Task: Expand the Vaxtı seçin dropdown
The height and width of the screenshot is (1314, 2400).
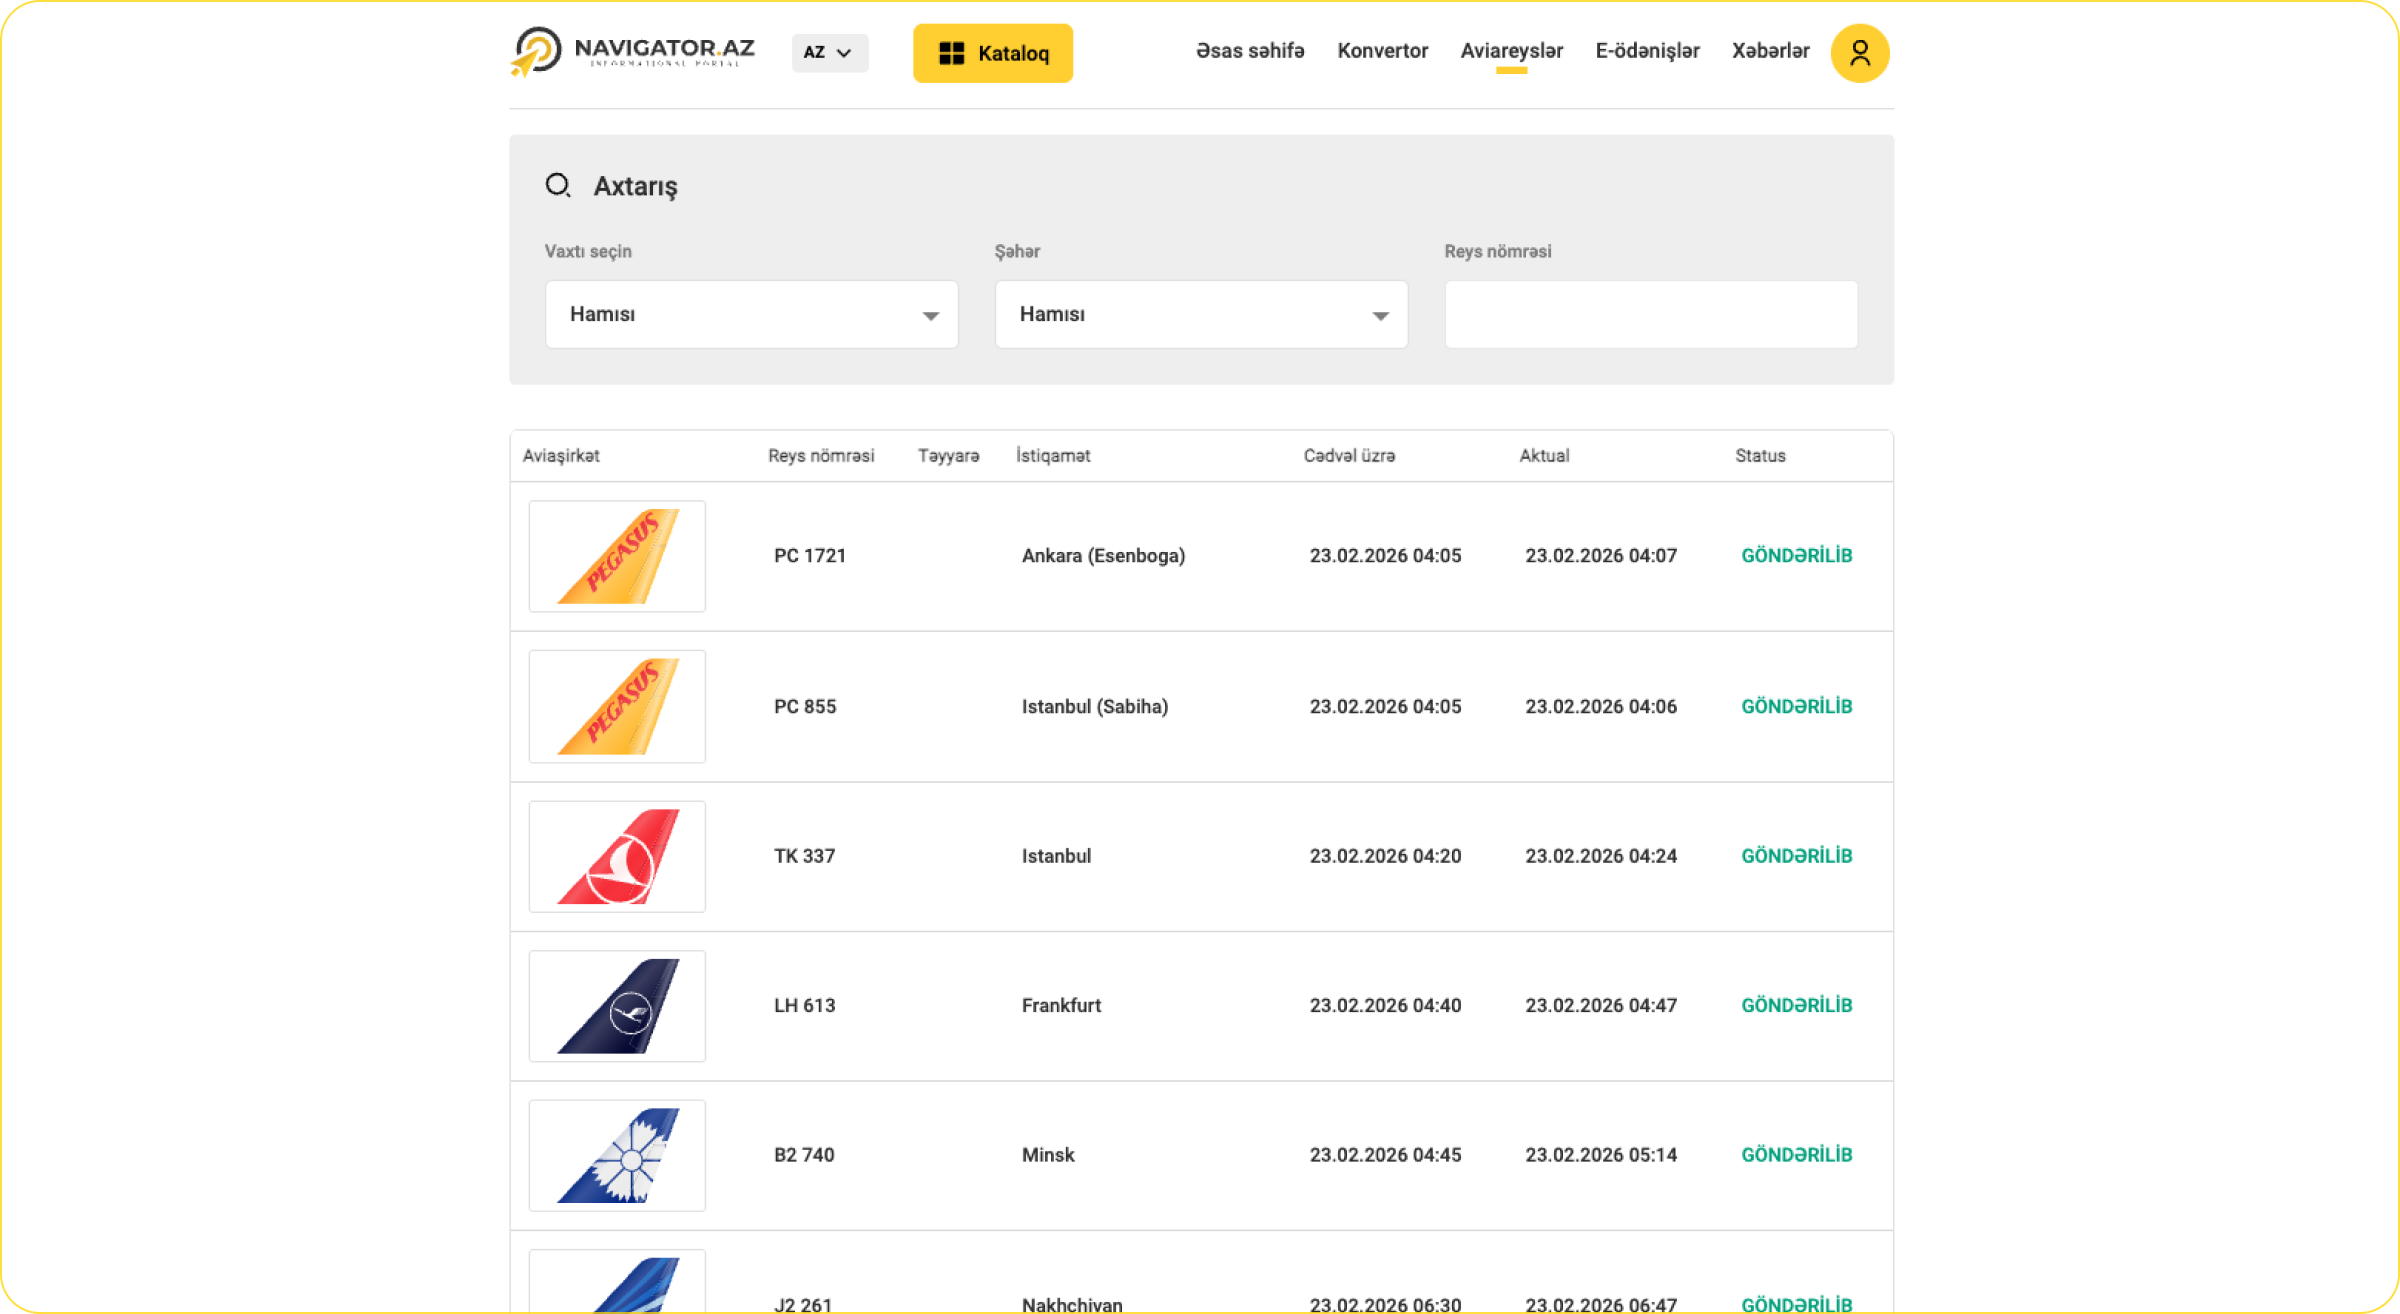Action: [751, 314]
